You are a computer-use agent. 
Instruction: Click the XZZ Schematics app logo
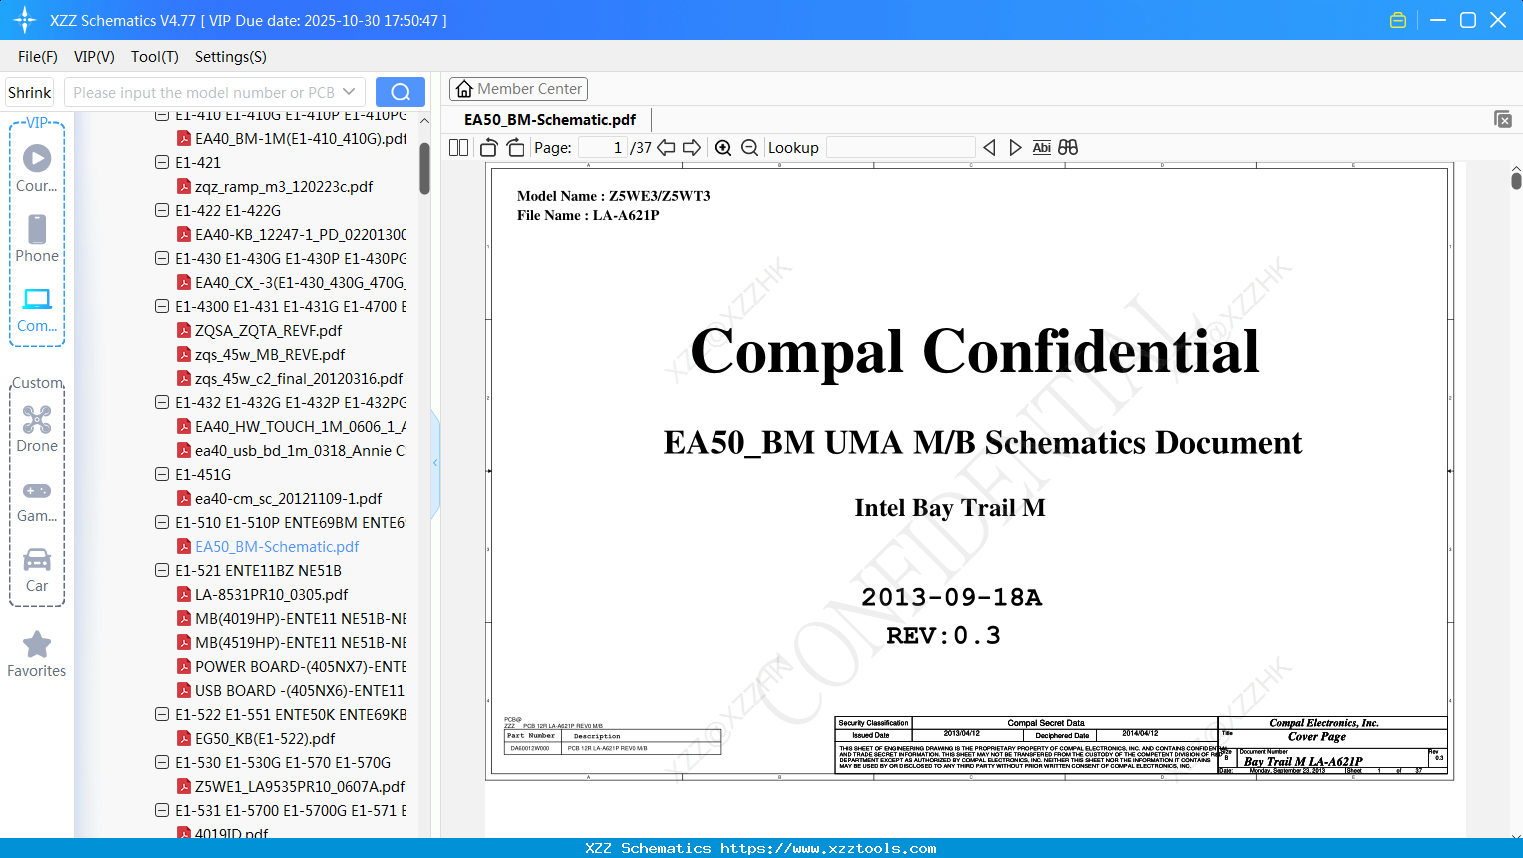(24, 20)
